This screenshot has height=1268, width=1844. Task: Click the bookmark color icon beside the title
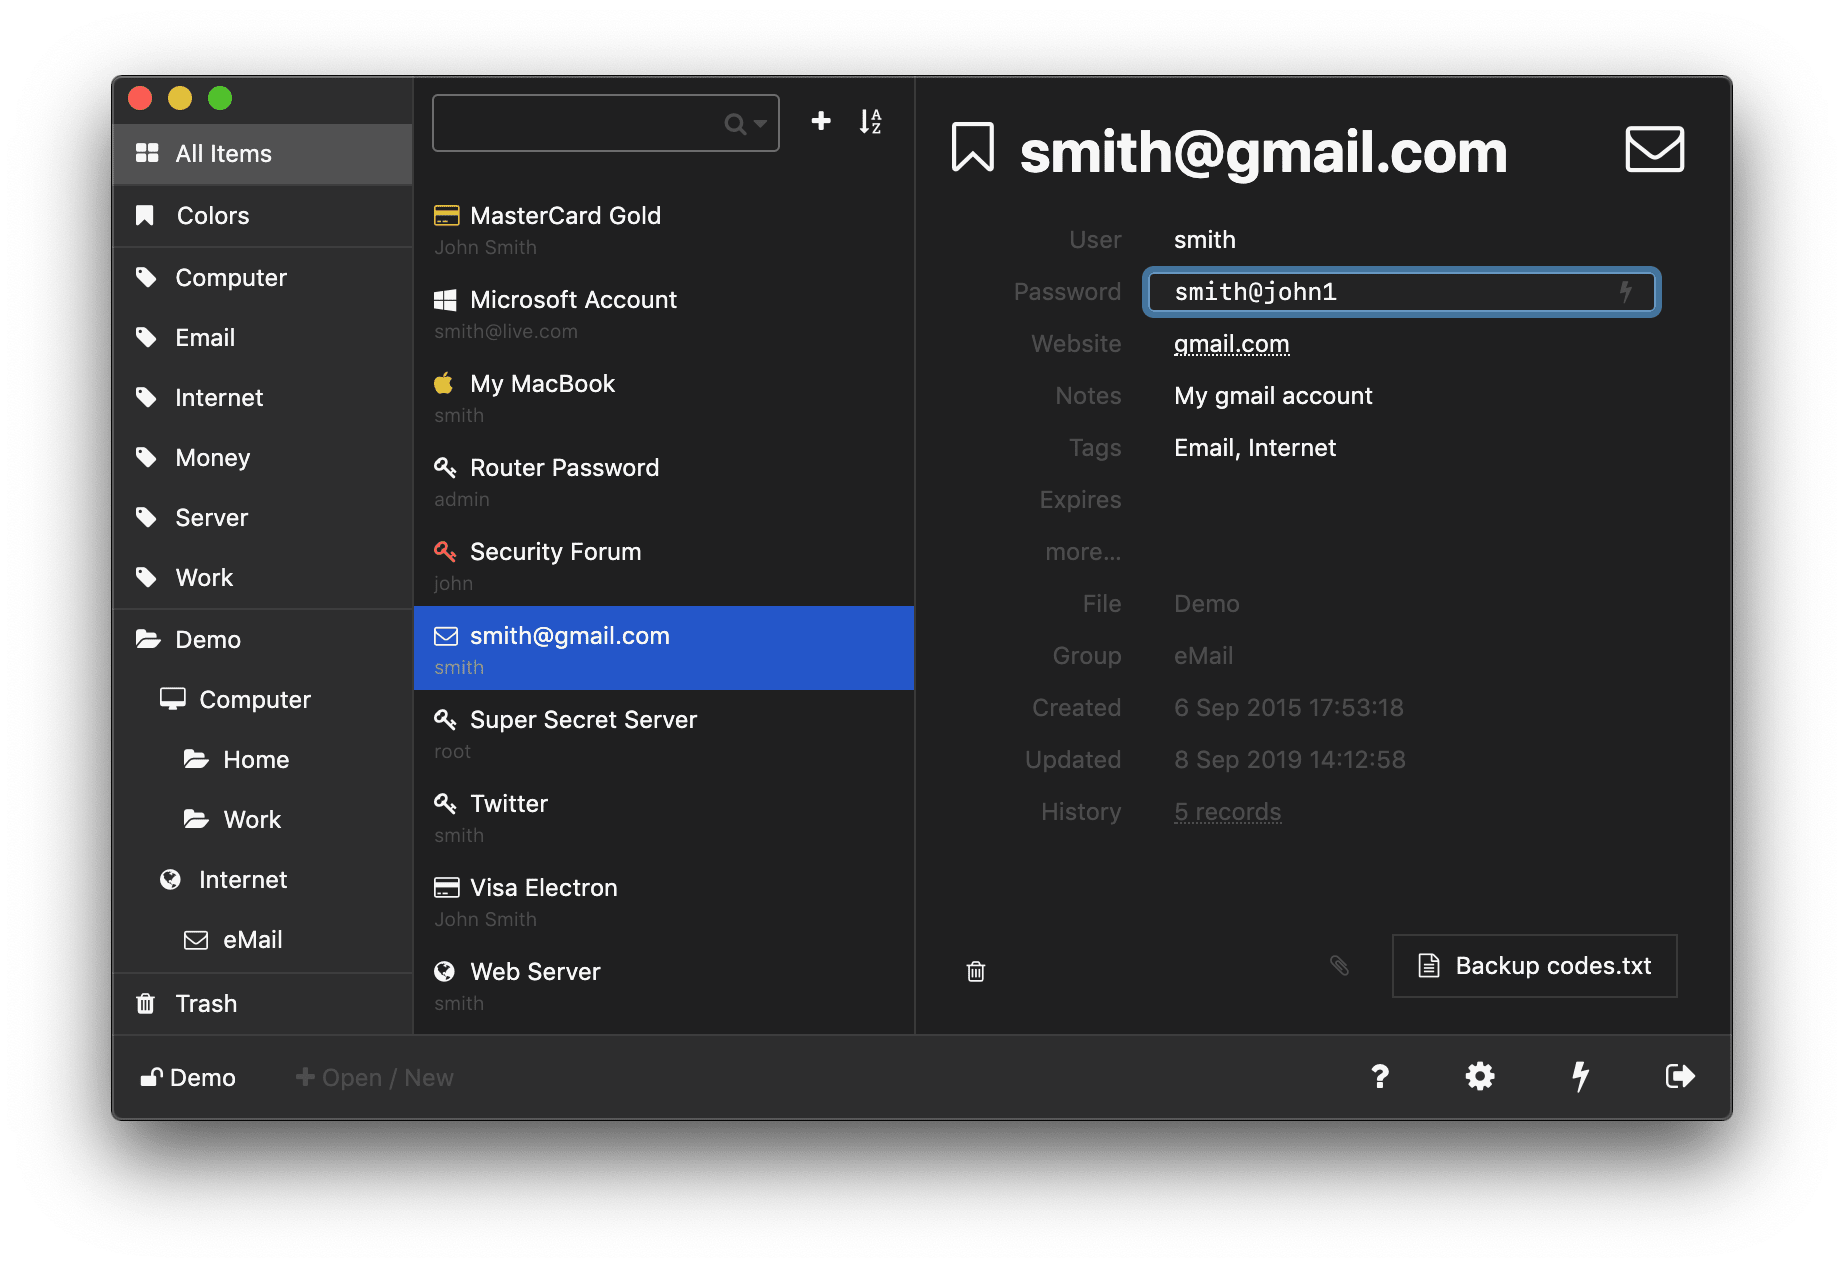(972, 148)
